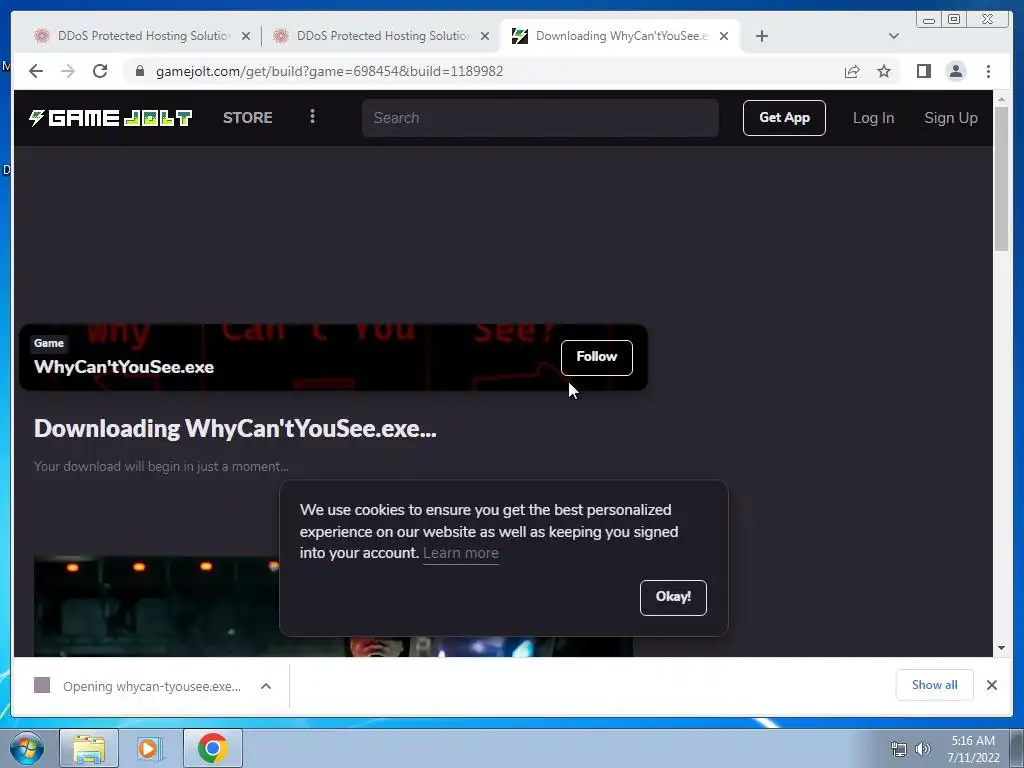Click the Game label badge
Image resolution: width=1024 pixels, height=768 pixels.
49,343
